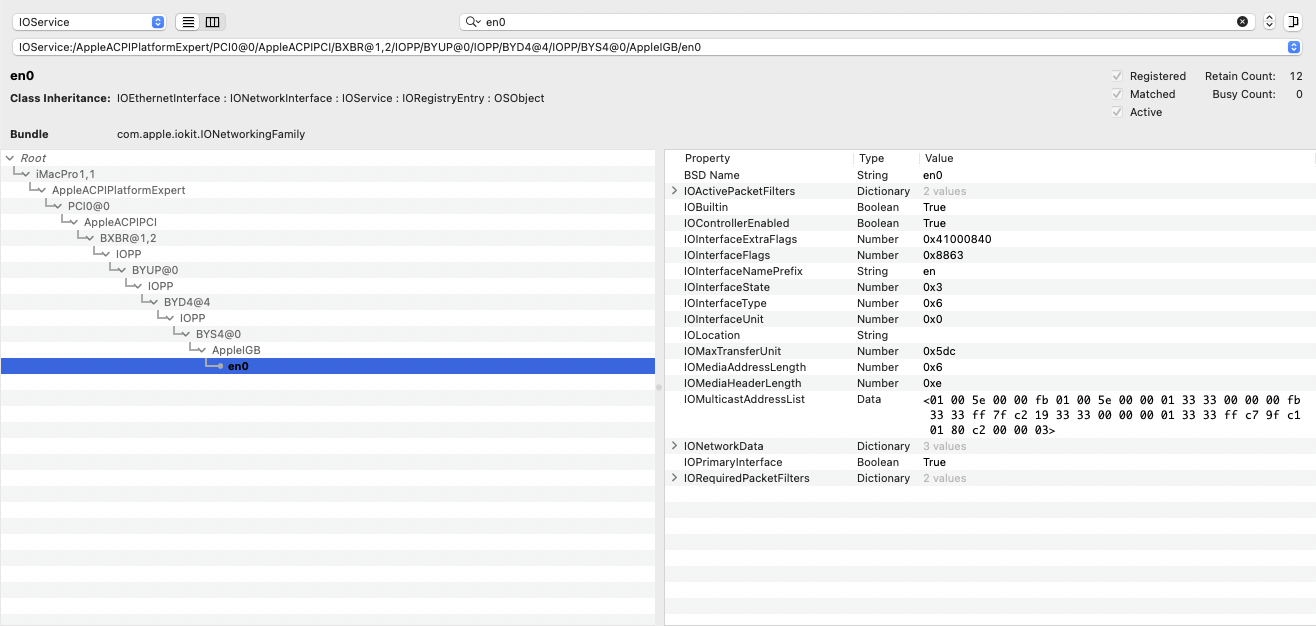Click the Active checkbox
This screenshot has width=1316, height=626.
1117,112
